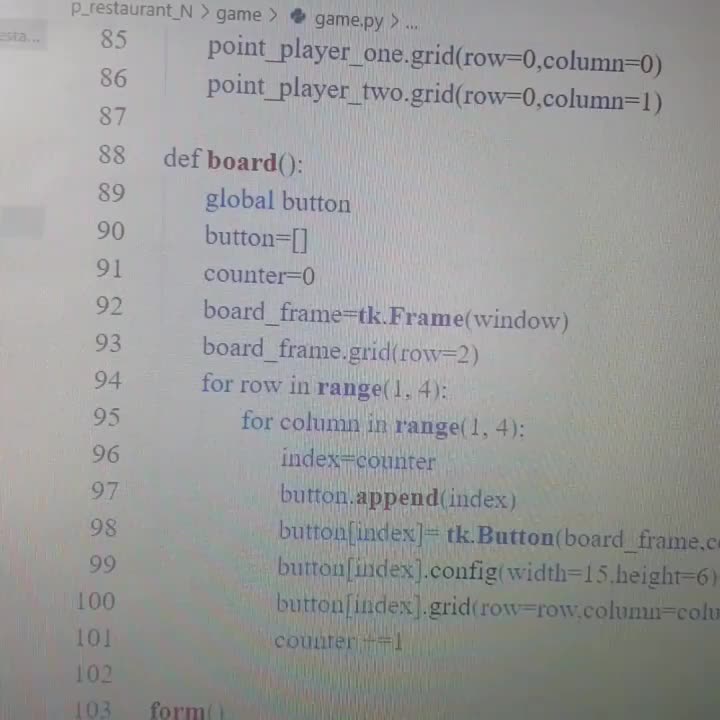Click on 'counter +=1' line
Viewport: 720px width, 720px height.
pos(338,641)
